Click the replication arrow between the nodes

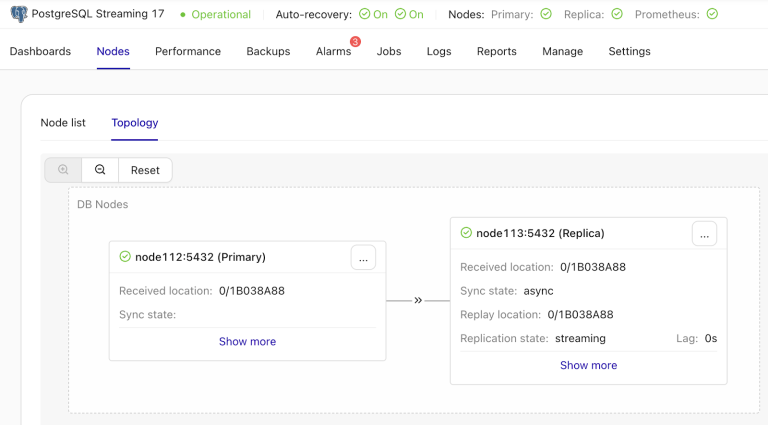coord(418,300)
